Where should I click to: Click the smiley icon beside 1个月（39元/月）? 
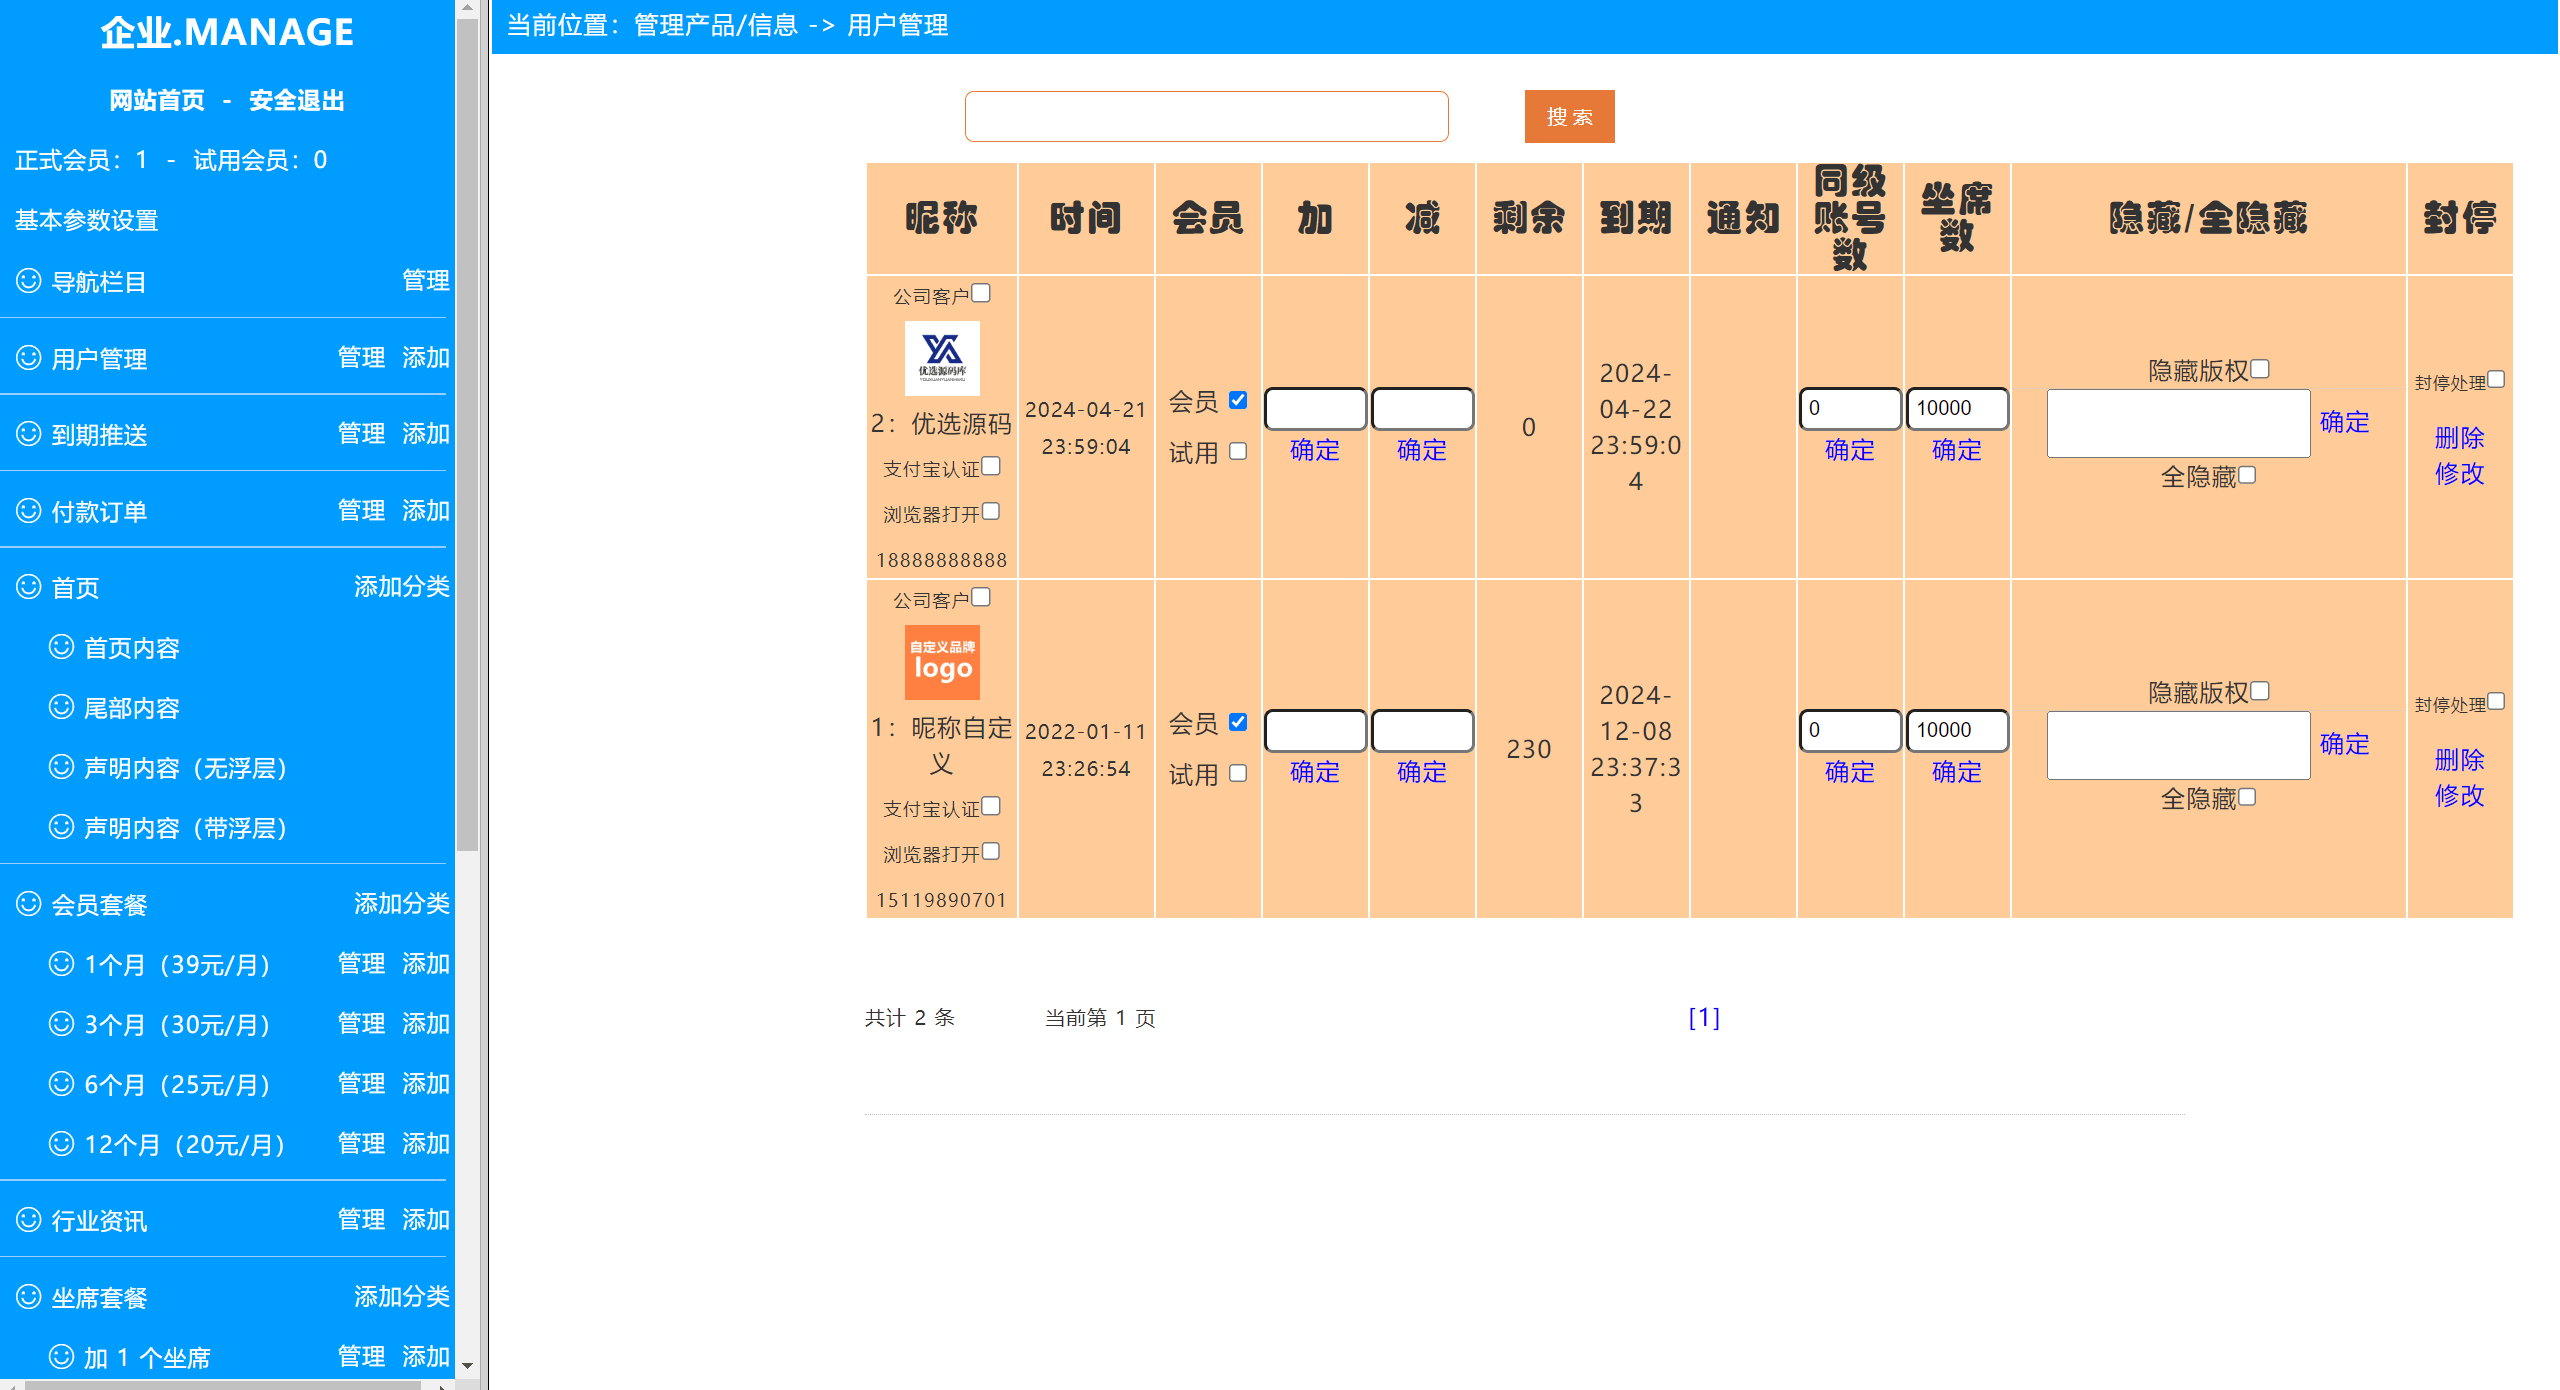coord(62,964)
